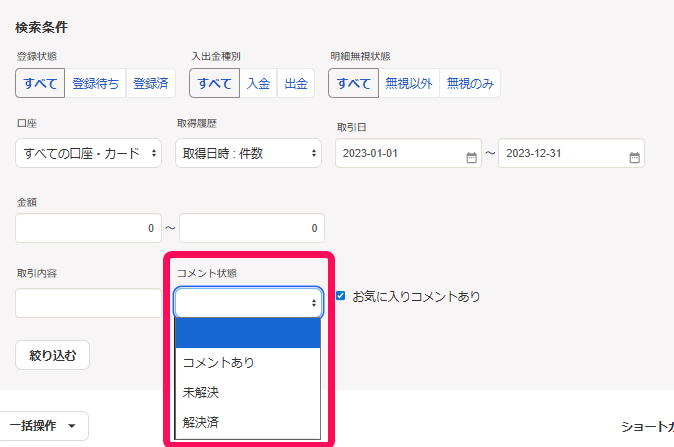
Task: Choose 無視のみ ignore status
Action: click(x=470, y=83)
